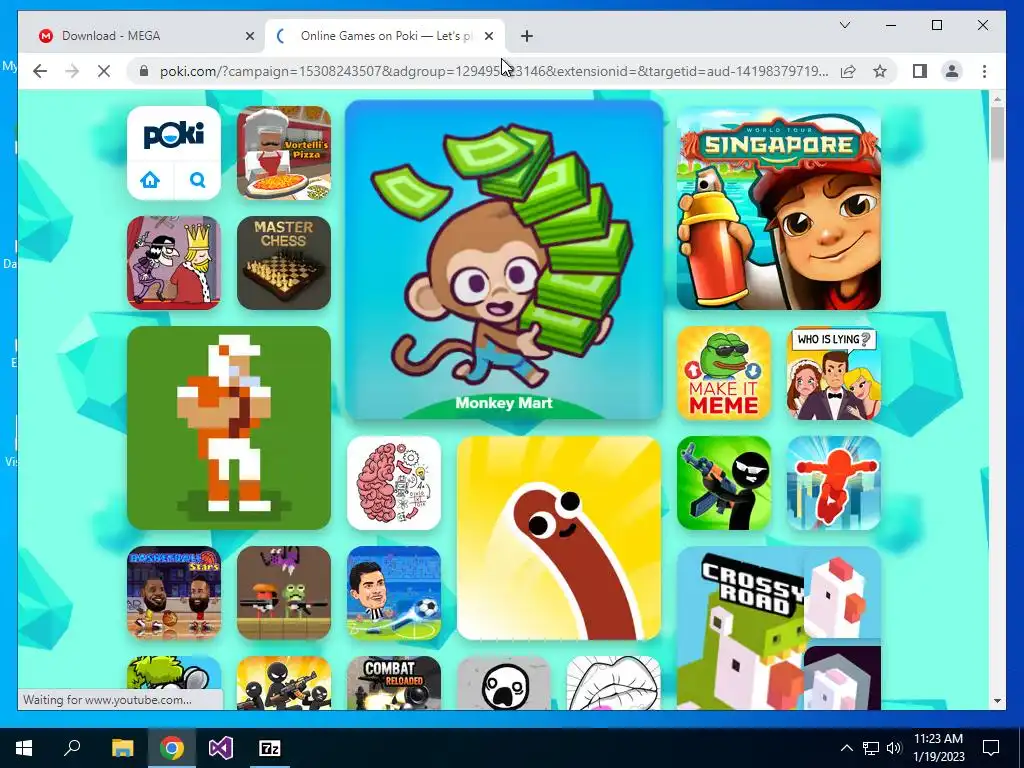Open Visual Studio from taskbar
1024x768 pixels.
(221, 748)
